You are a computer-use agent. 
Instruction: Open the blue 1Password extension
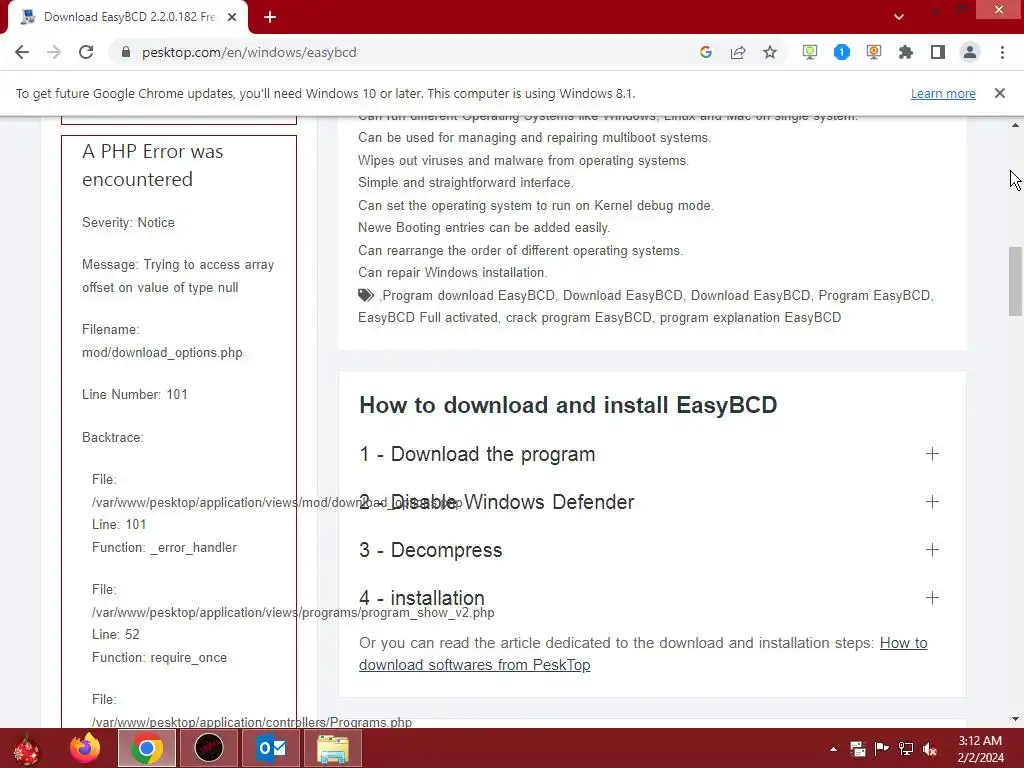coord(842,52)
